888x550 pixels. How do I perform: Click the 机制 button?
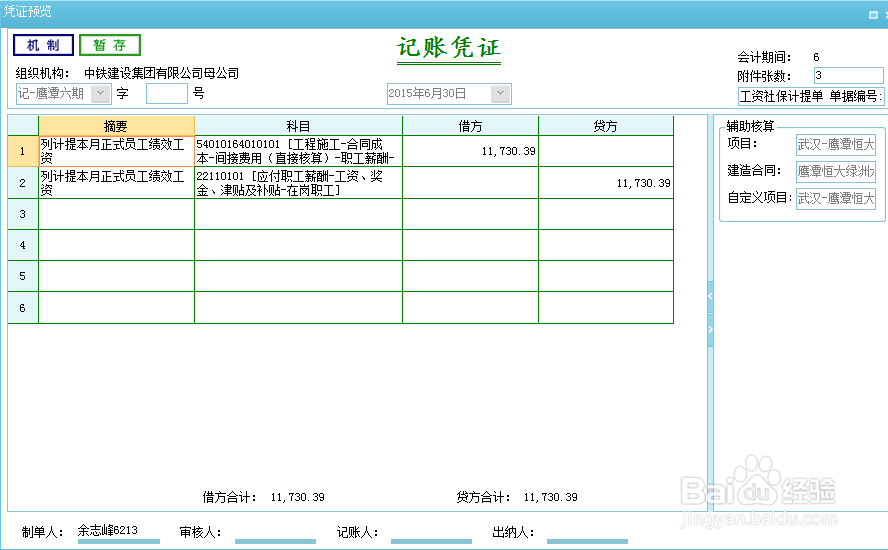tap(44, 45)
